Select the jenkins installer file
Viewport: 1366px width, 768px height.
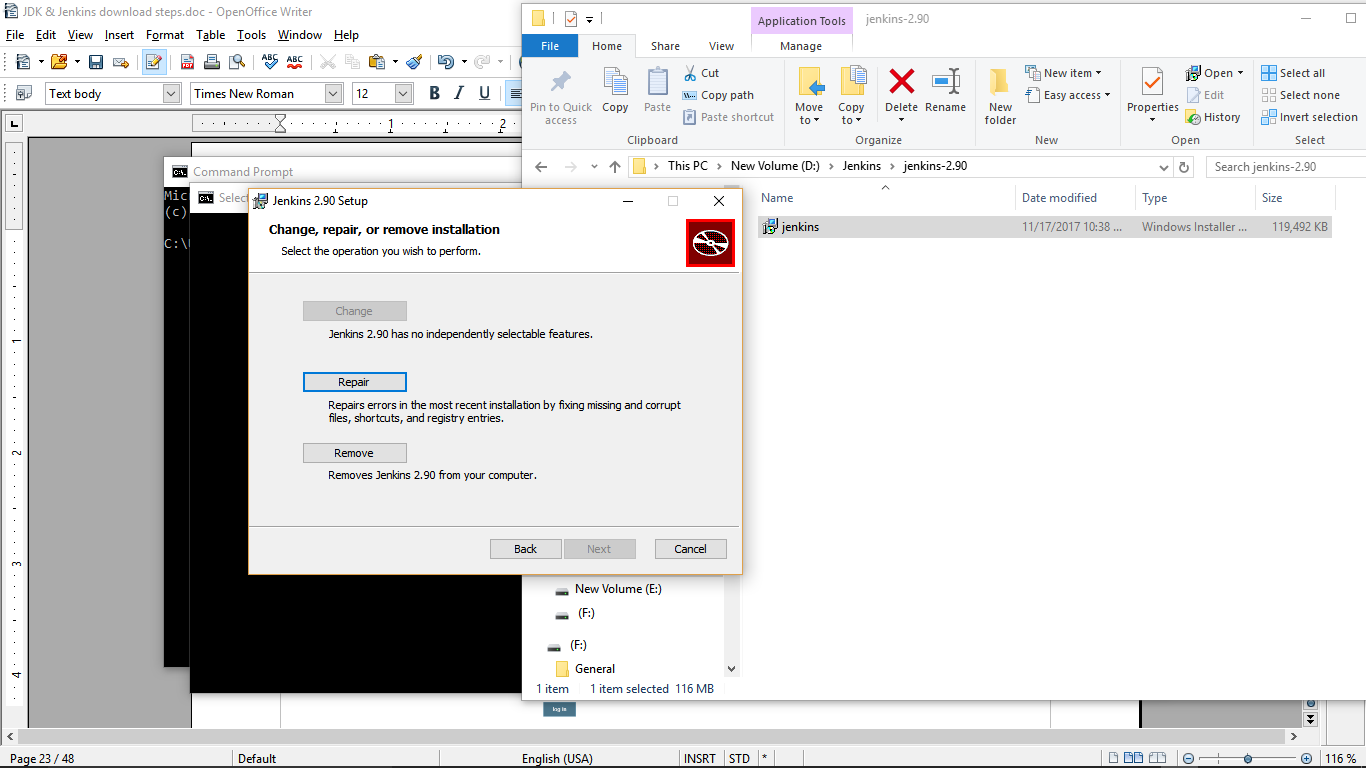coord(796,227)
